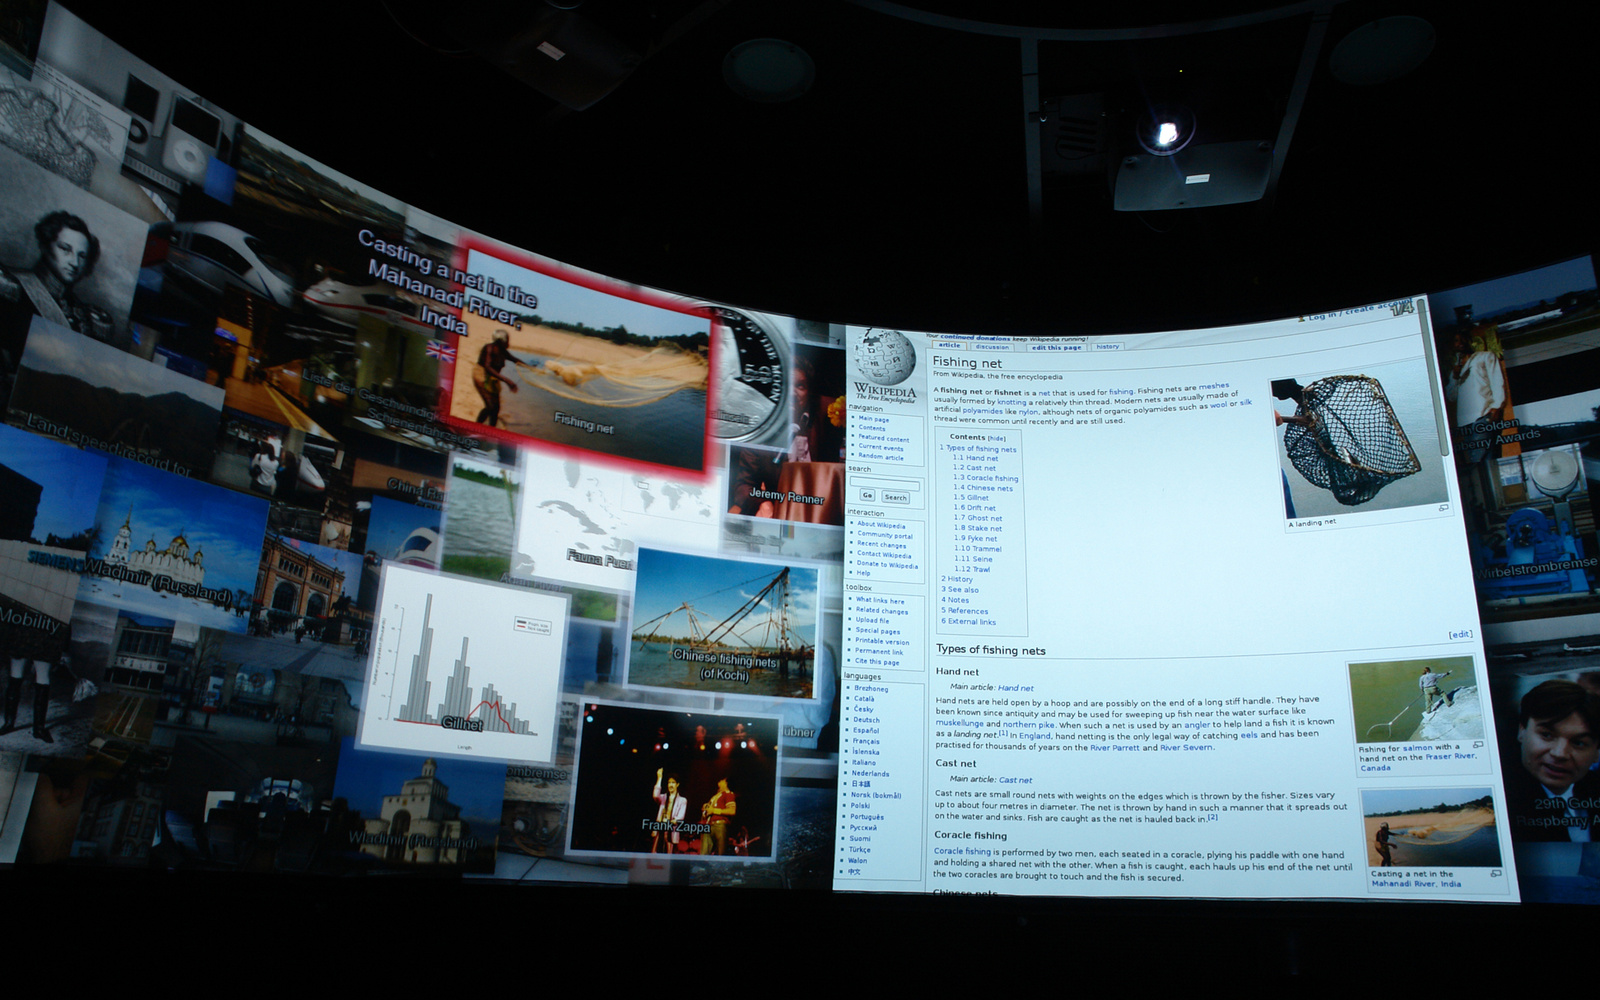Open Permanent link in toolbox

coord(878,651)
